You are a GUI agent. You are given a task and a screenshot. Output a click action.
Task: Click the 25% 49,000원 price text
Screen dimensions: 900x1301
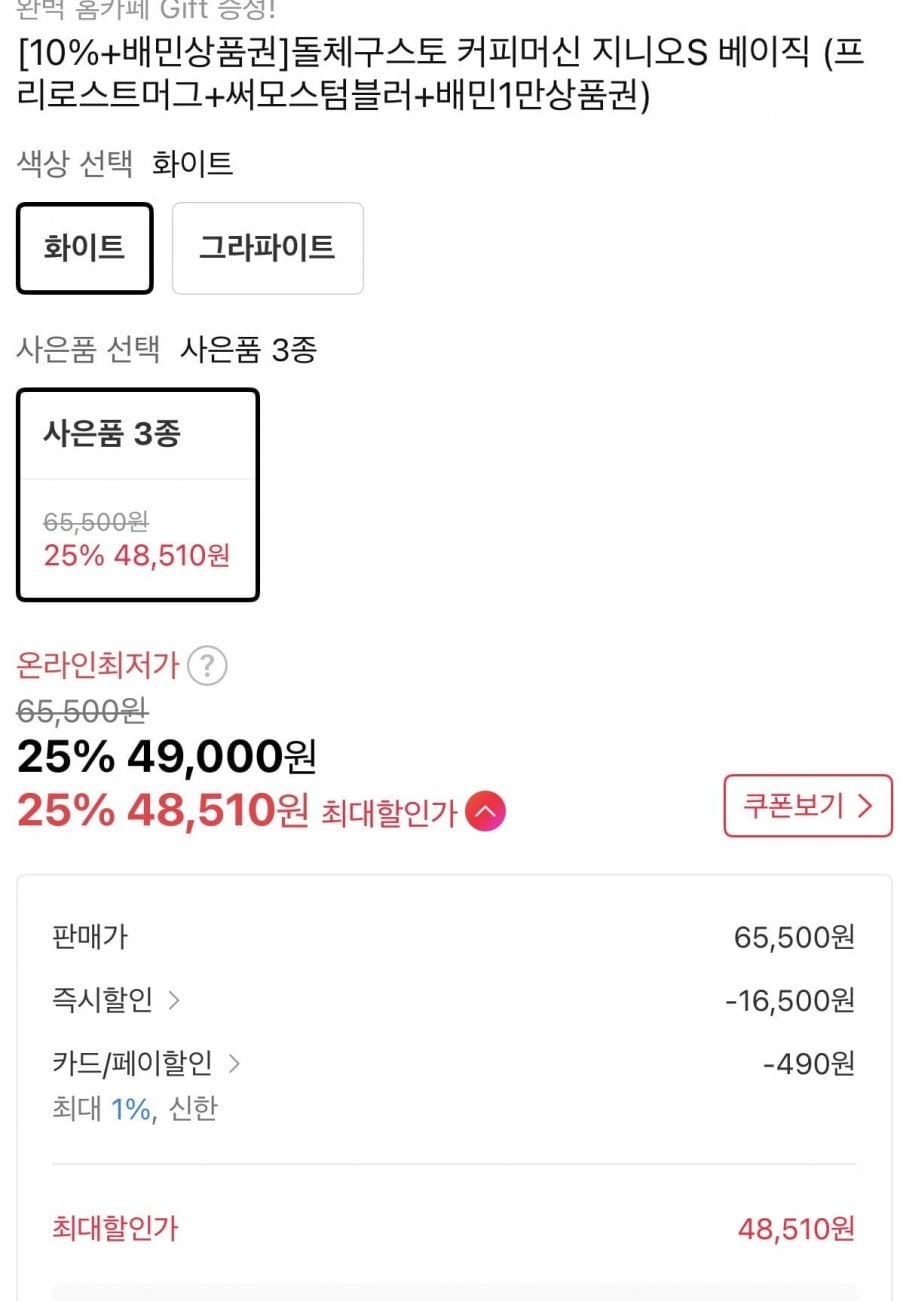(x=166, y=758)
